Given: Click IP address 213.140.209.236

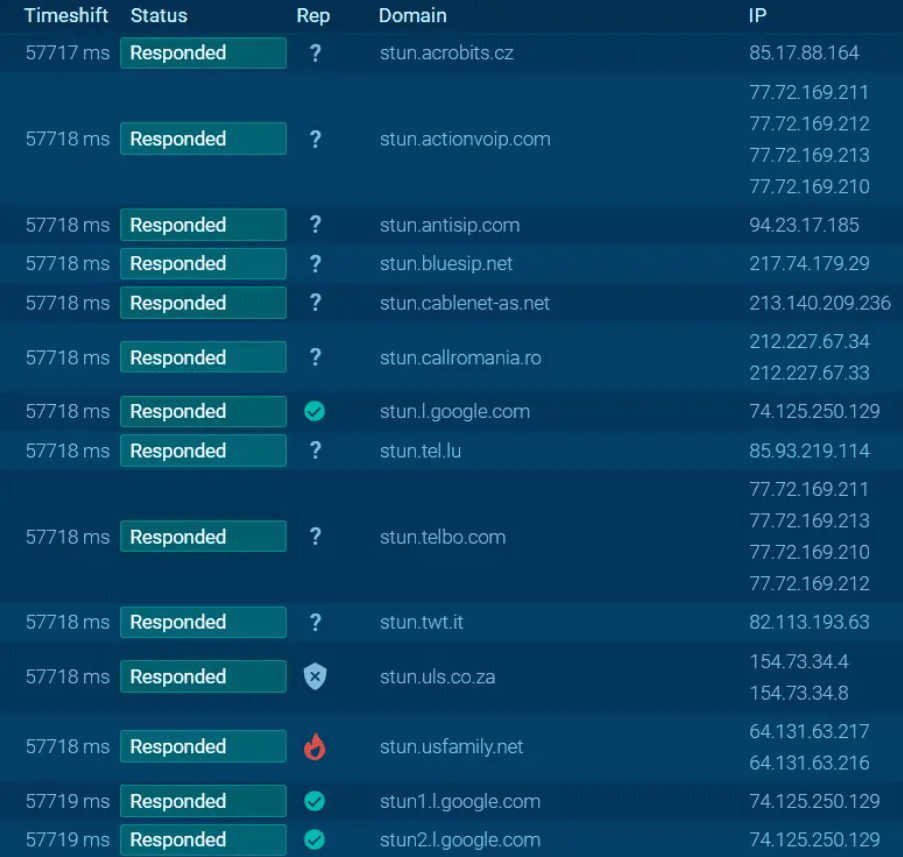Looking at the screenshot, I should click(x=819, y=303).
